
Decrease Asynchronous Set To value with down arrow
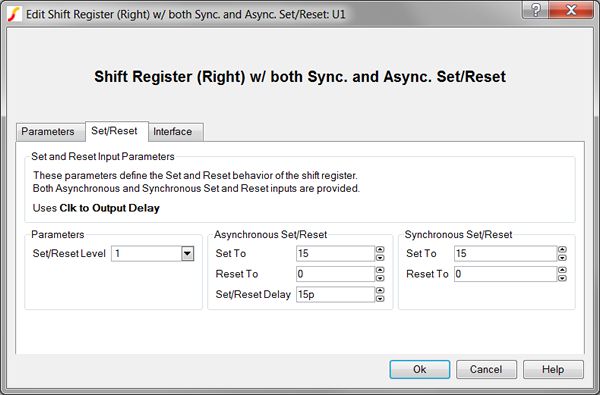380,258
